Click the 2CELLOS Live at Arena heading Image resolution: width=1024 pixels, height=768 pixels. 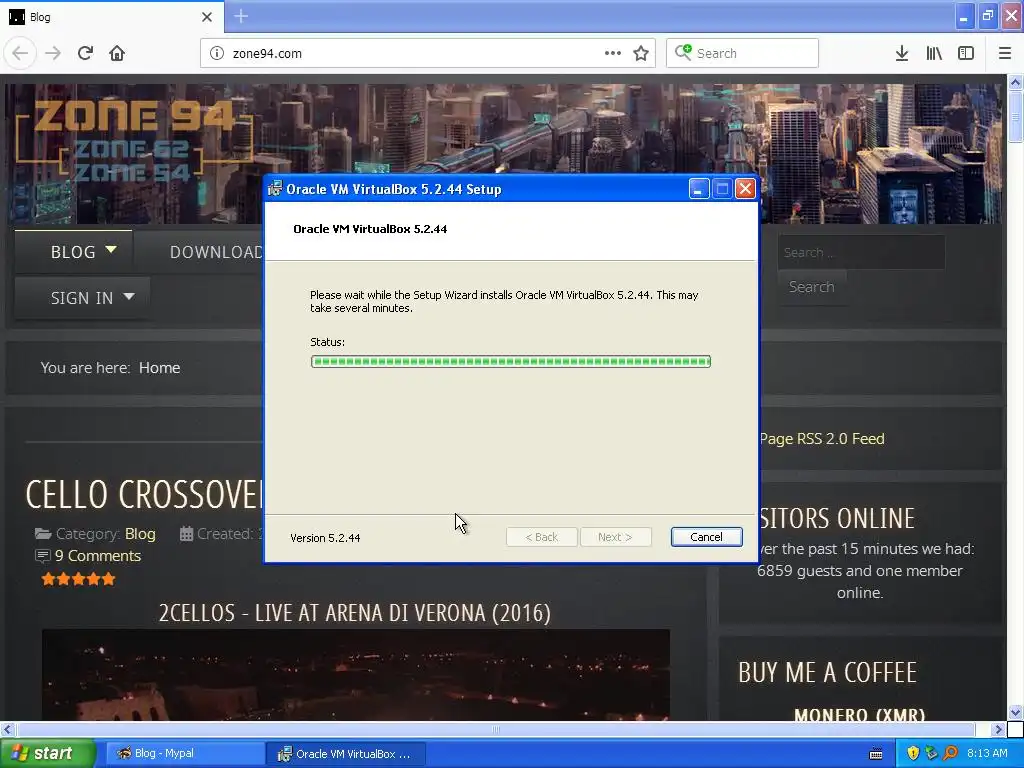(355, 613)
